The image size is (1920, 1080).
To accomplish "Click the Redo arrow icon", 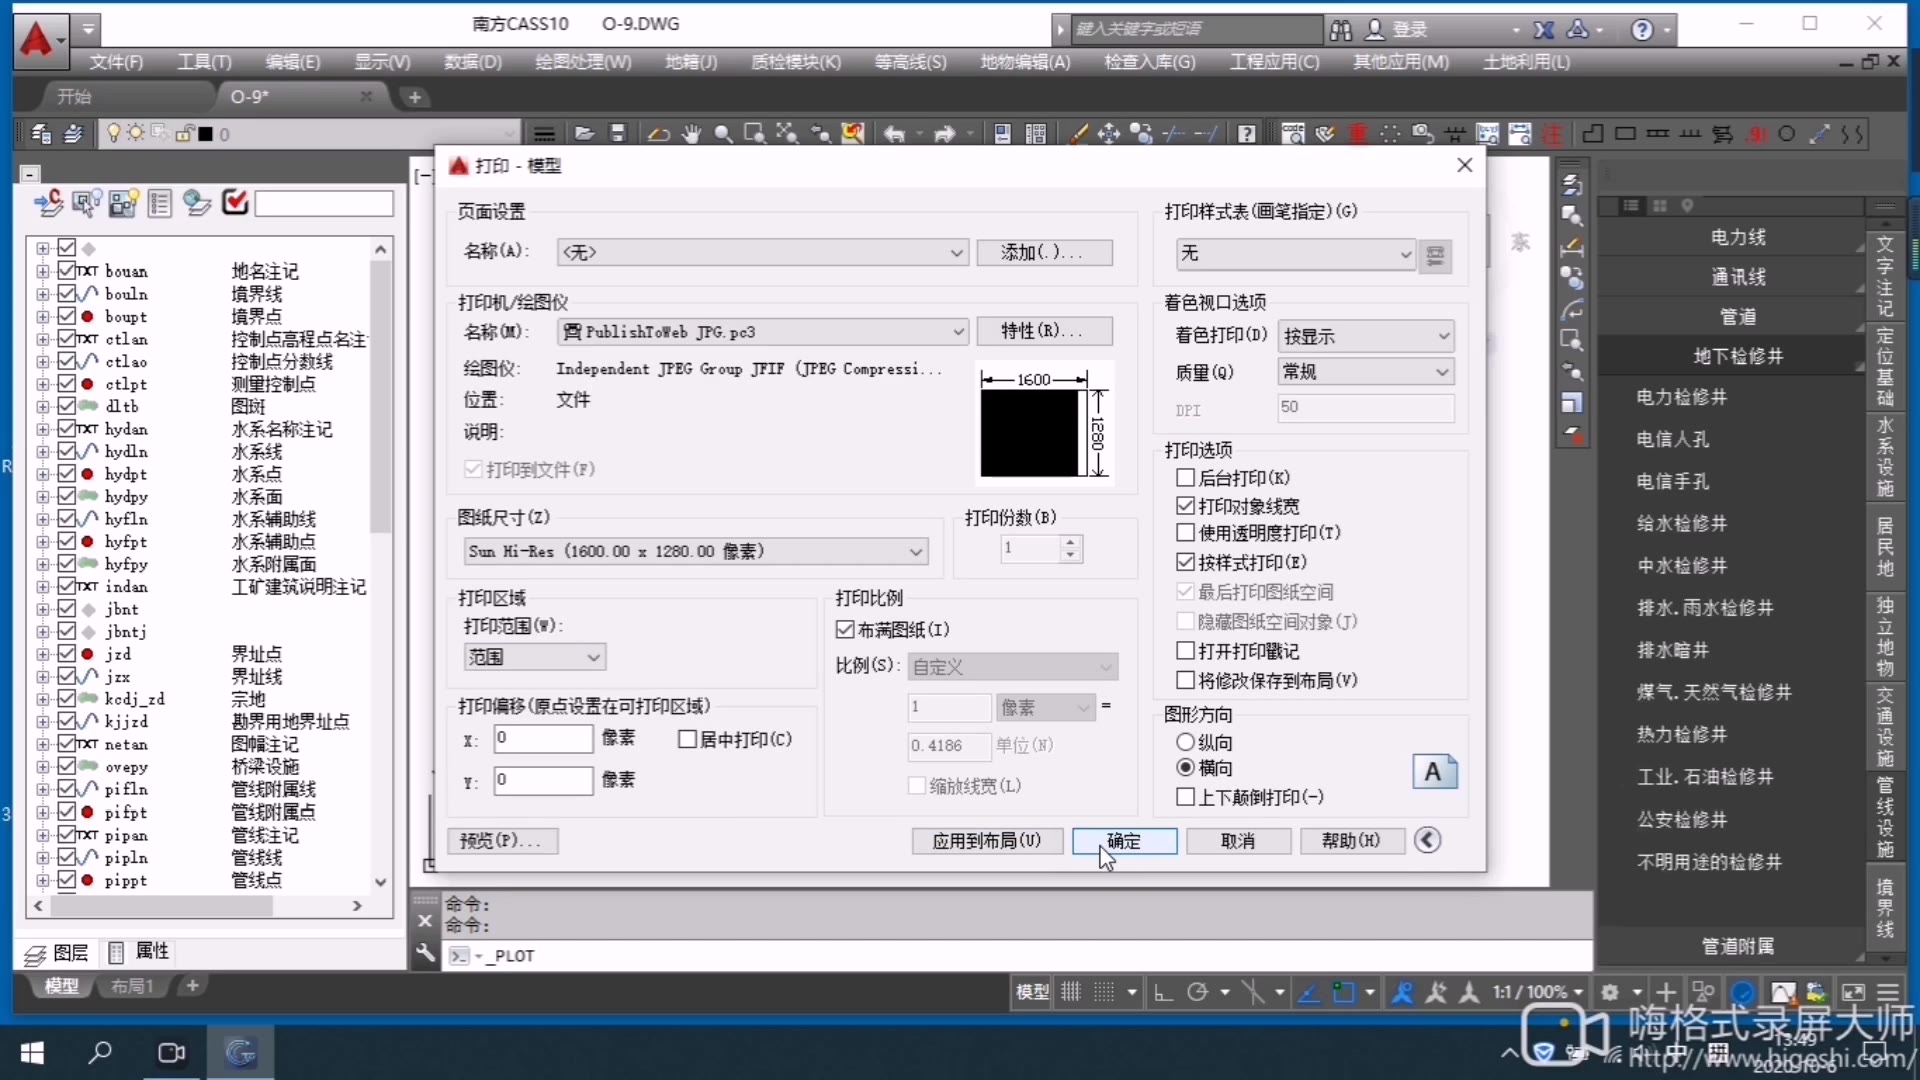I will [944, 134].
